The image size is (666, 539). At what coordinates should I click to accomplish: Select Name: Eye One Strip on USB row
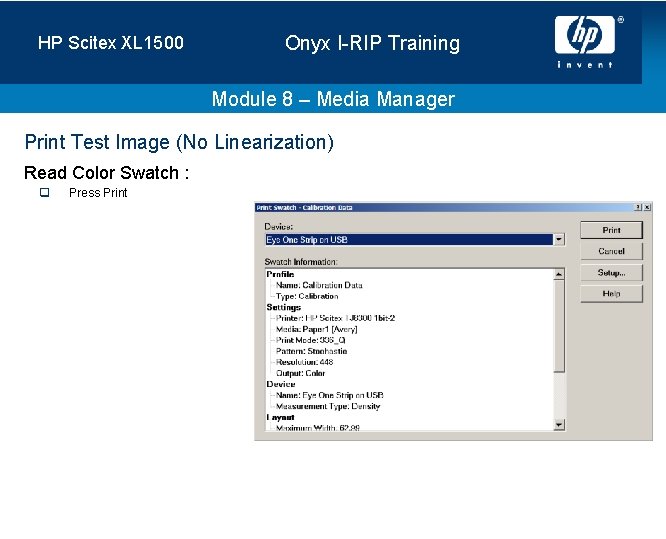point(330,395)
